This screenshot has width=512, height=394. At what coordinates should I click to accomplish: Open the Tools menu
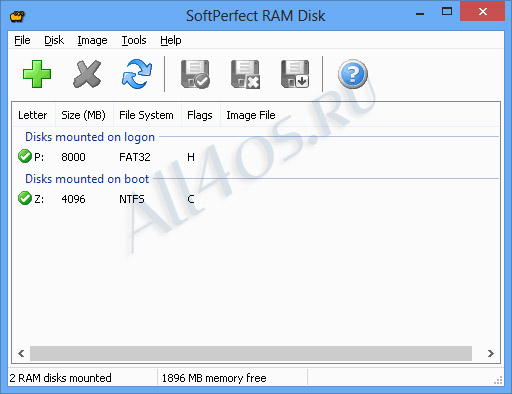click(x=134, y=40)
